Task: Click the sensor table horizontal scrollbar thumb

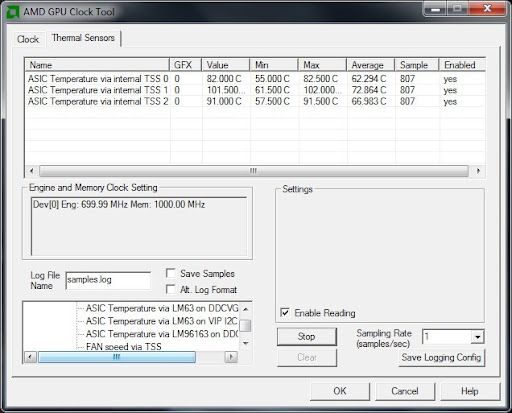Action: [254, 171]
